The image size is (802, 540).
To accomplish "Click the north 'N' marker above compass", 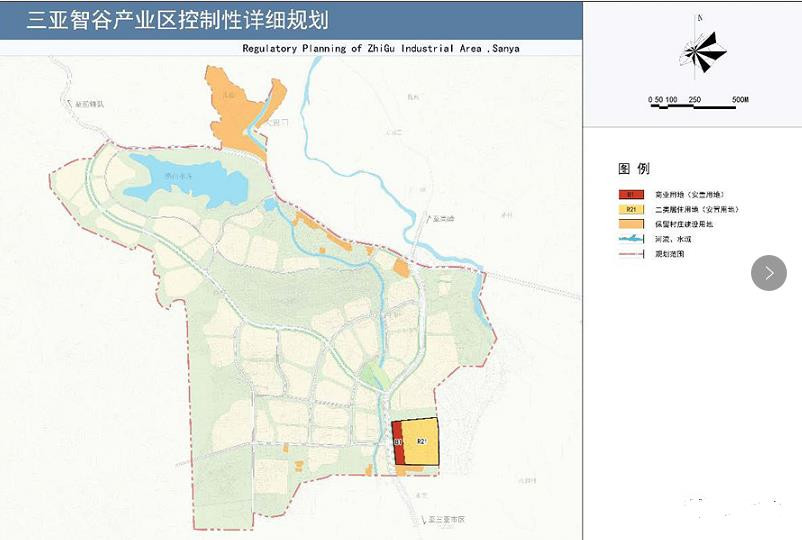I will tap(701, 17).
